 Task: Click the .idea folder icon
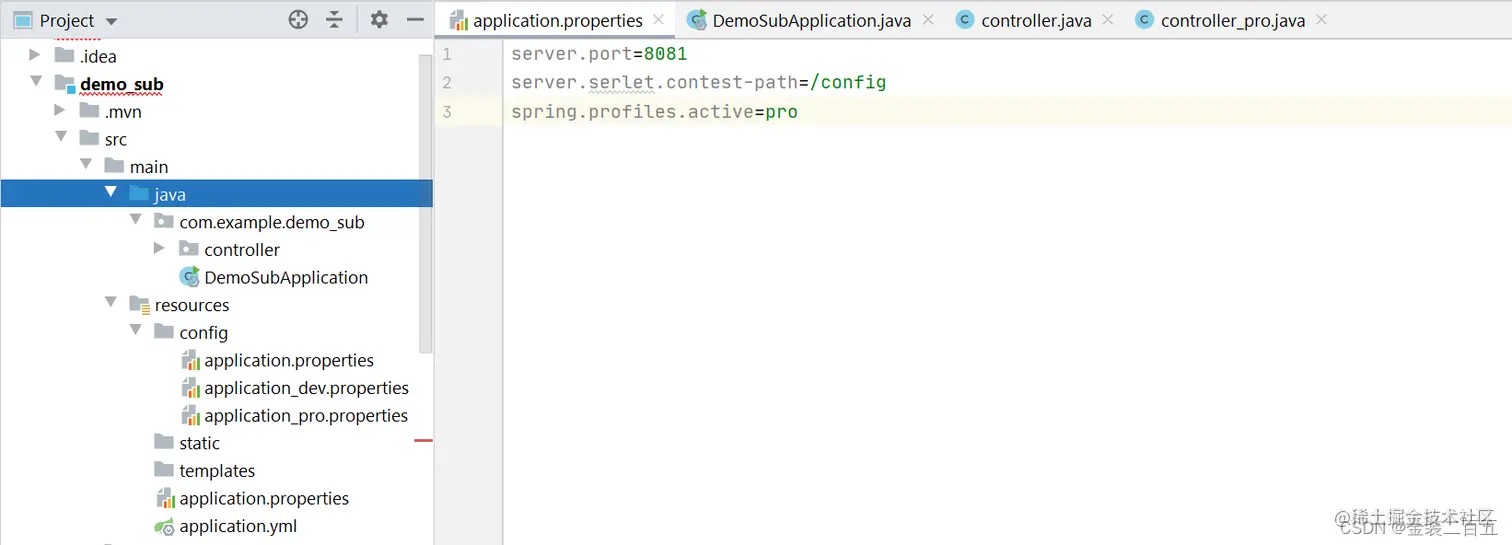click(64, 55)
